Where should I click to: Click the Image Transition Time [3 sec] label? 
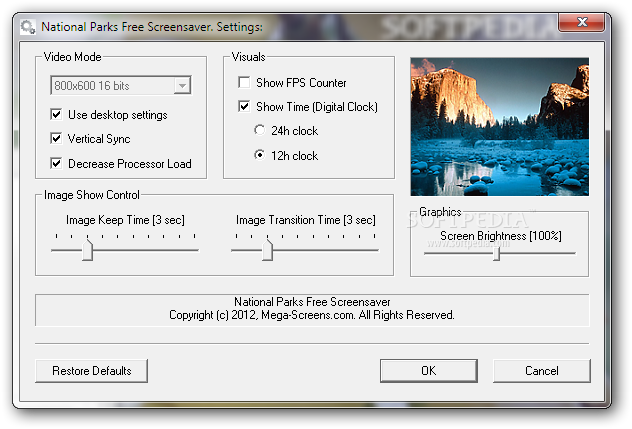(306, 220)
